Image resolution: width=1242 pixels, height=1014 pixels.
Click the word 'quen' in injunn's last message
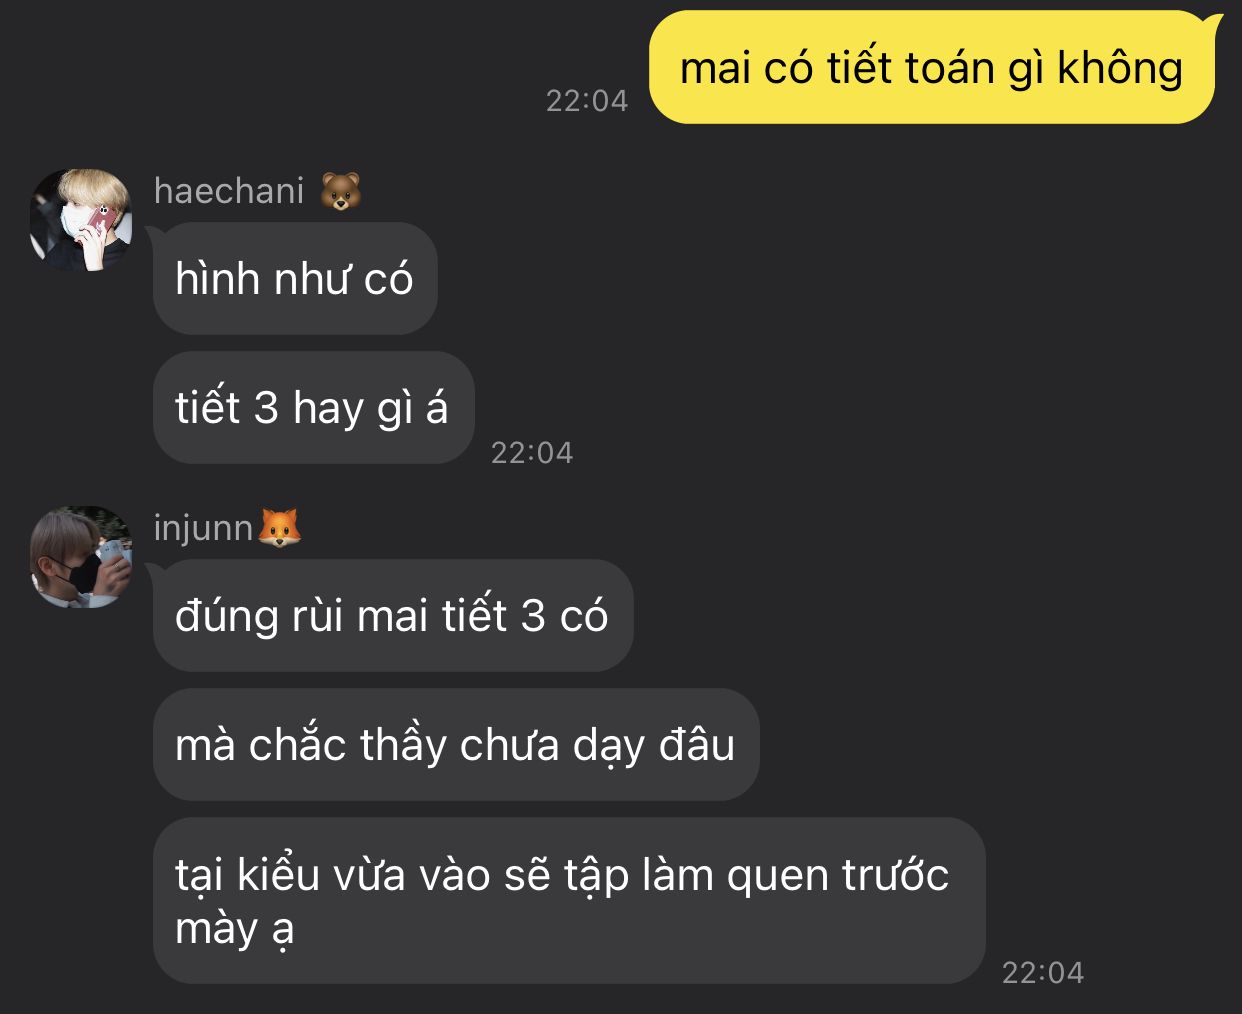pyautogui.click(x=779, y=876)
